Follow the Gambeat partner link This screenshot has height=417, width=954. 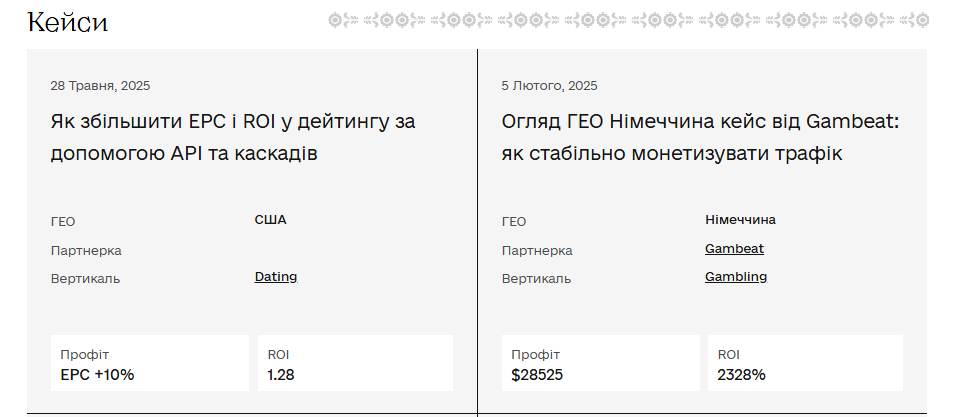(x=734, y=249)
